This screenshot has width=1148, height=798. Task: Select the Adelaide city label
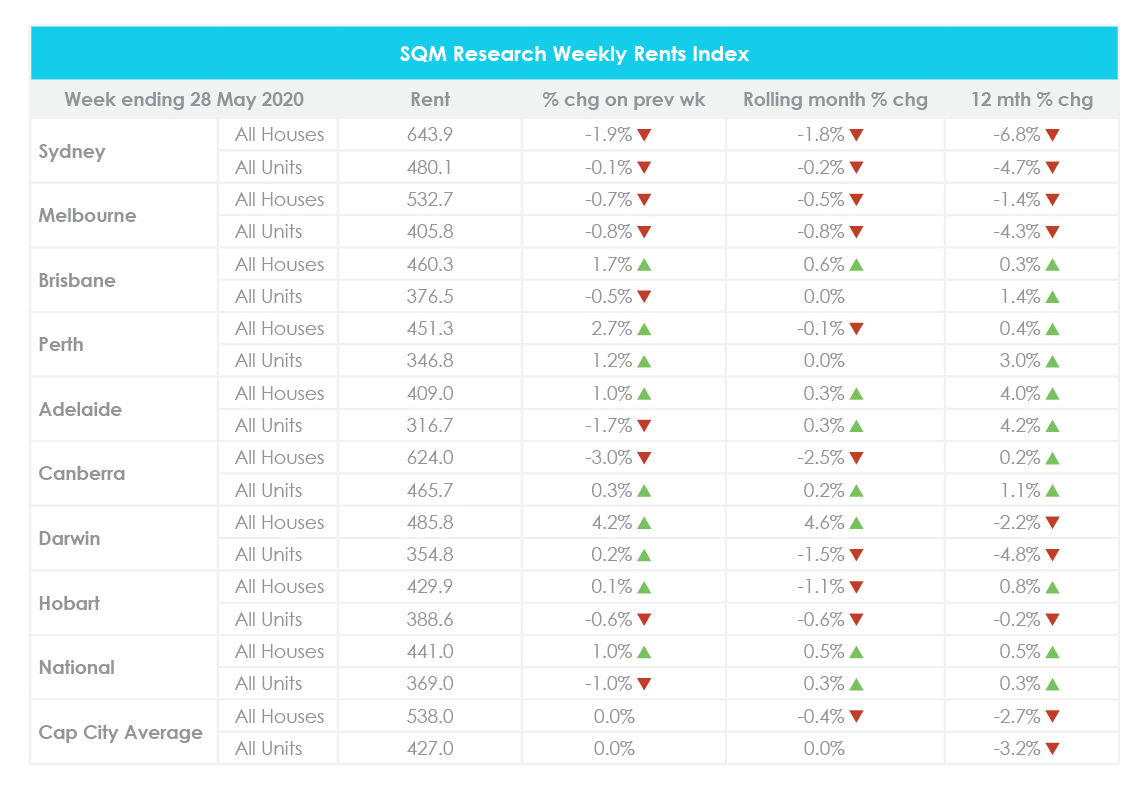click(80, 409)
